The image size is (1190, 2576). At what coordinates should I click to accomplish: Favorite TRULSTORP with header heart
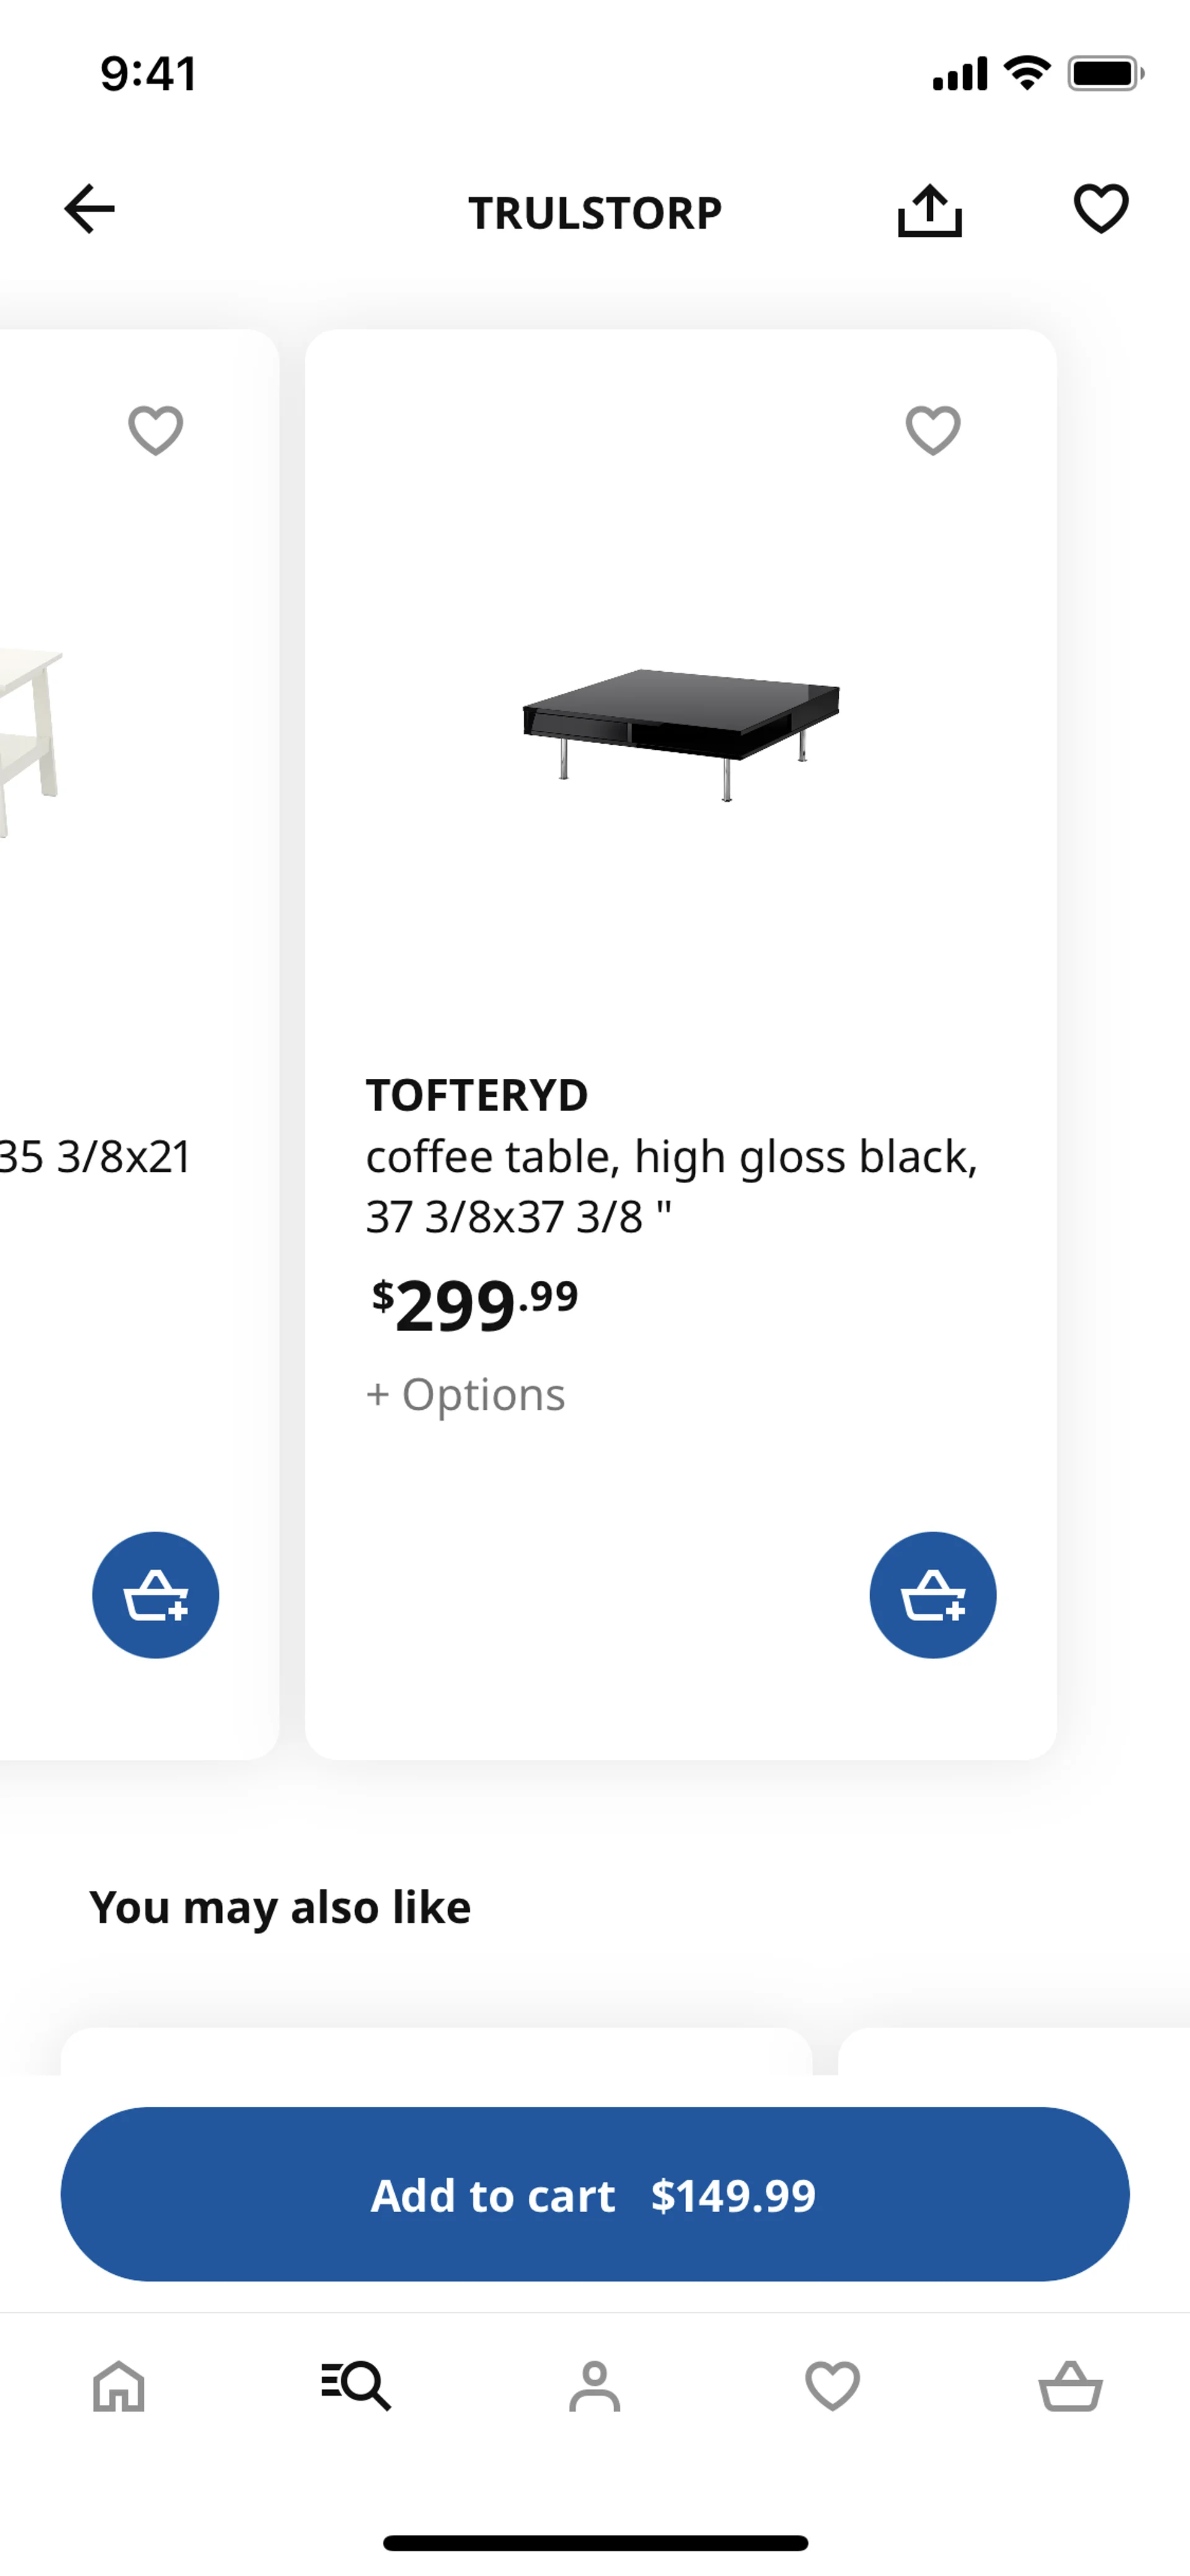(1101, 209)
